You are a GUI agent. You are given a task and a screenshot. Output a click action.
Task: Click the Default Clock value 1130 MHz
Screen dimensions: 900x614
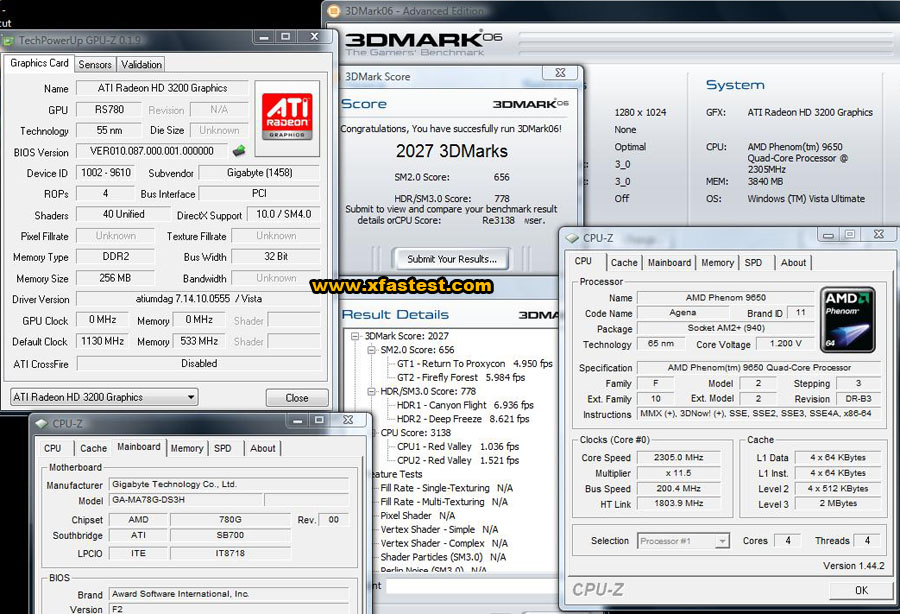coord(103,341)
